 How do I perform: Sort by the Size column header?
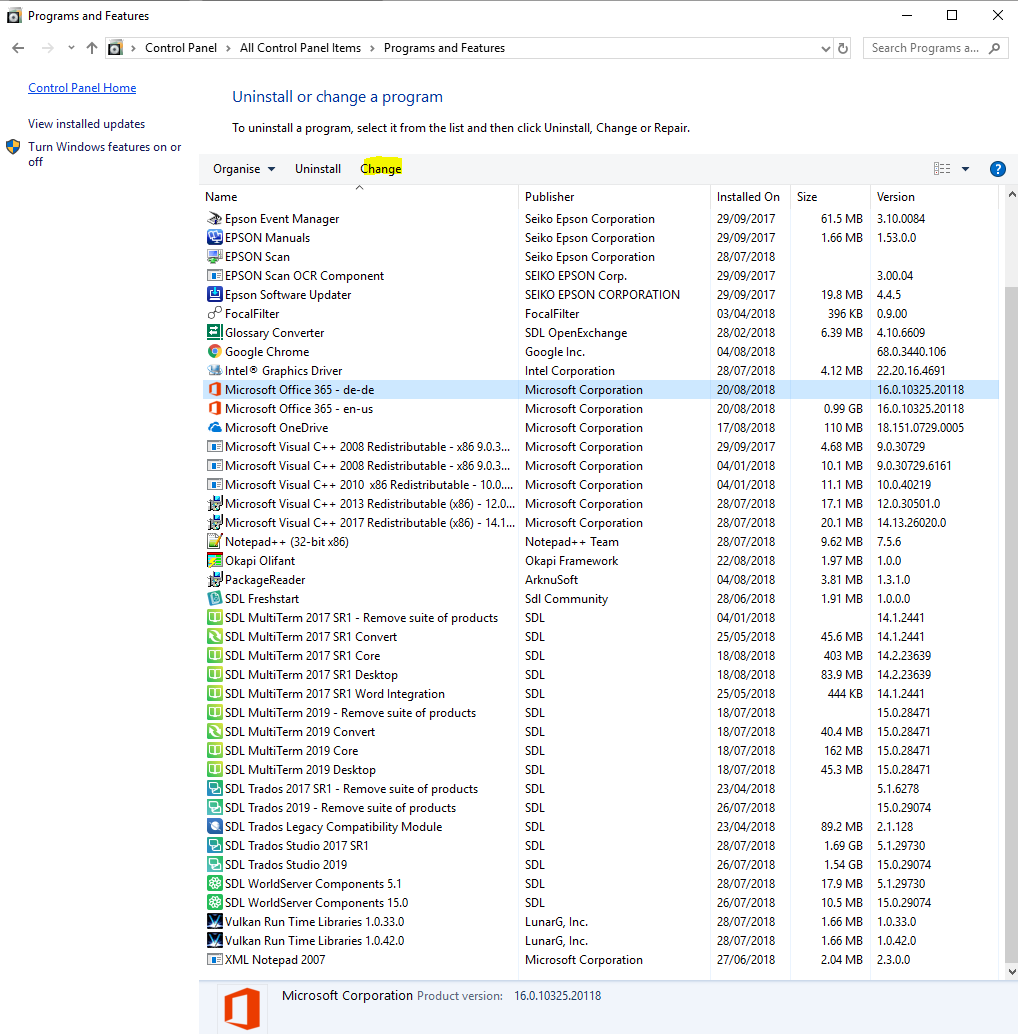click(x=829, y=197)
